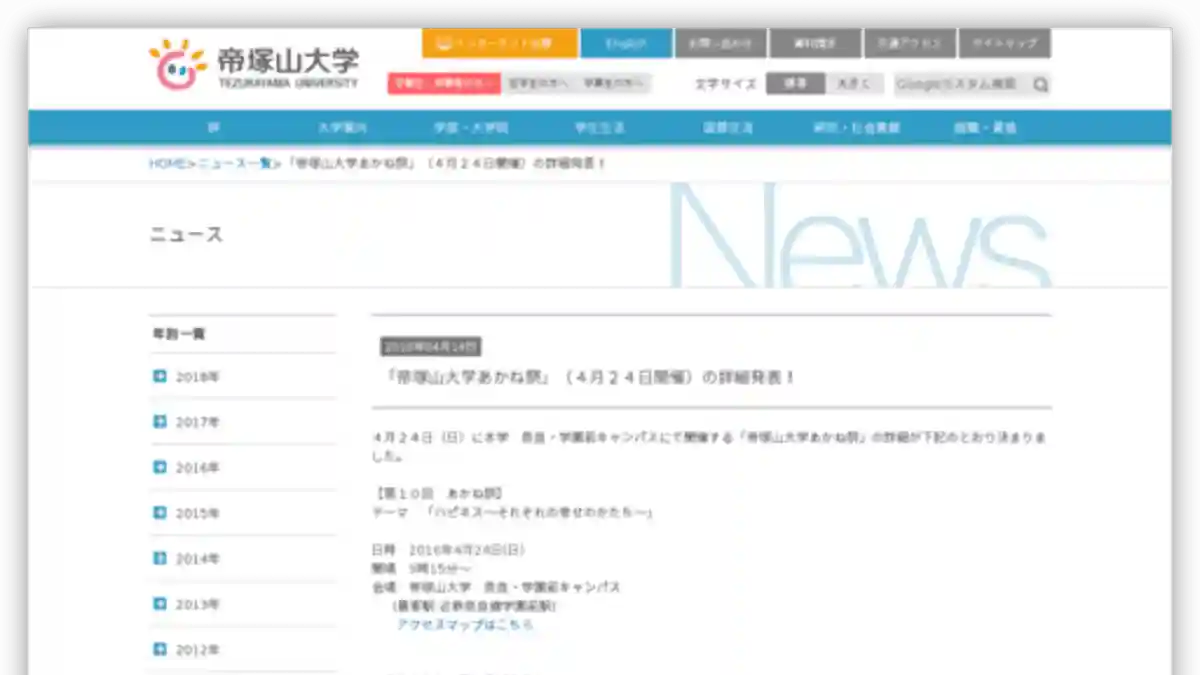Click the orange button in the header
The width and height of the screenshot is (1200, 675).
click(x=500, y=44)
